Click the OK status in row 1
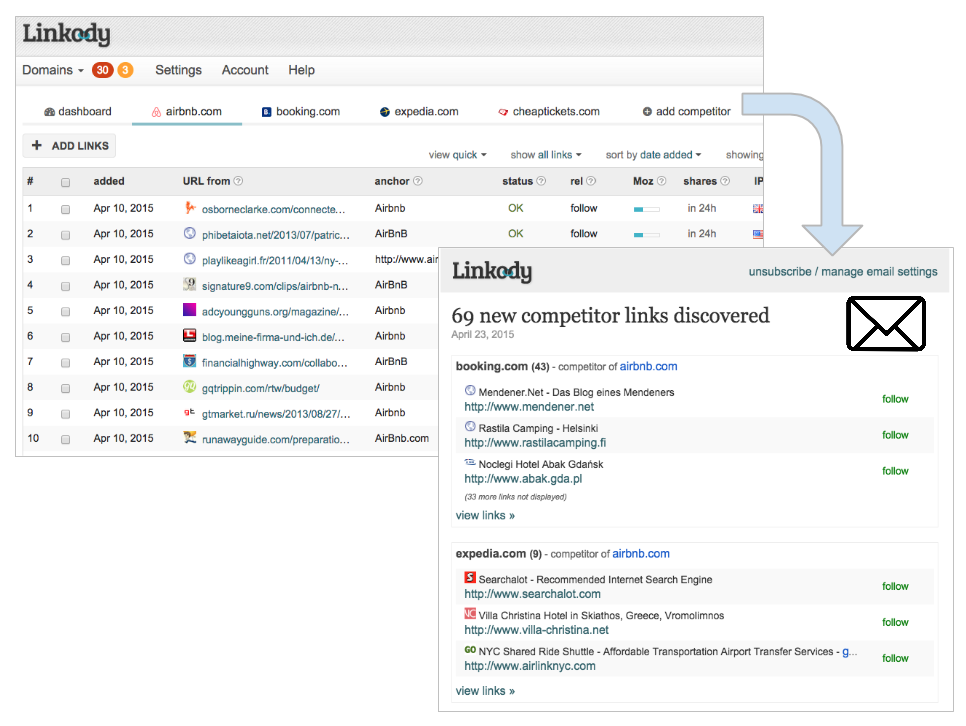This screenshot has width=966, height=726. point(516,208)
